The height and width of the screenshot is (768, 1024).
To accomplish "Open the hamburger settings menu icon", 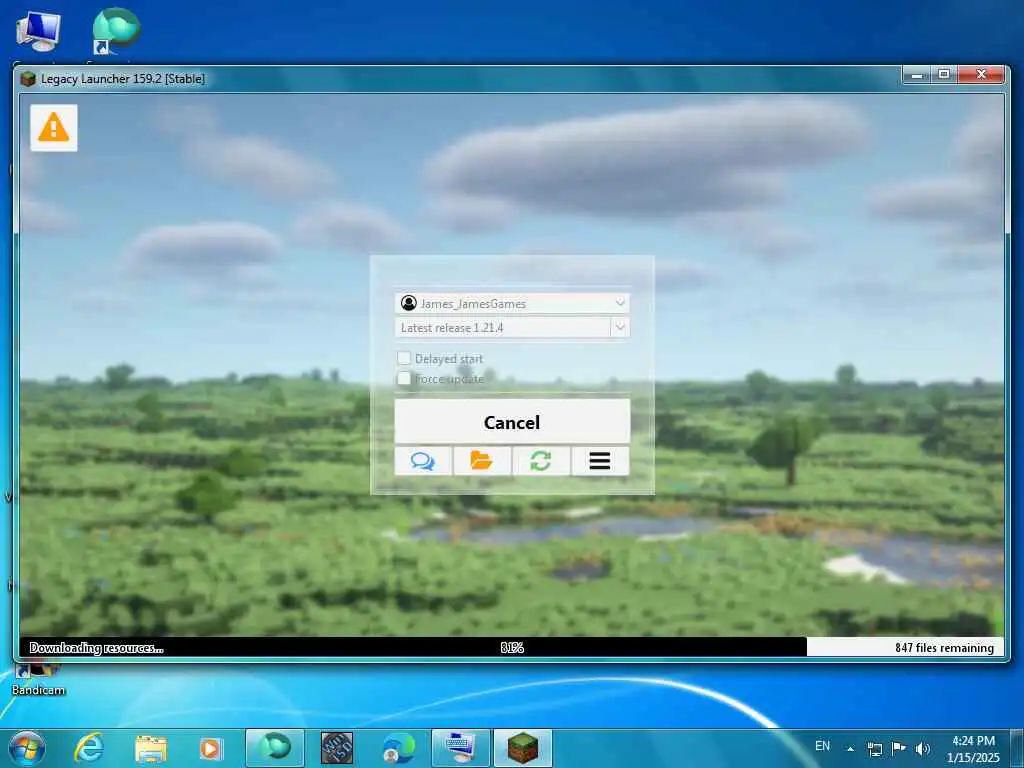I will (x=600, y=461).
